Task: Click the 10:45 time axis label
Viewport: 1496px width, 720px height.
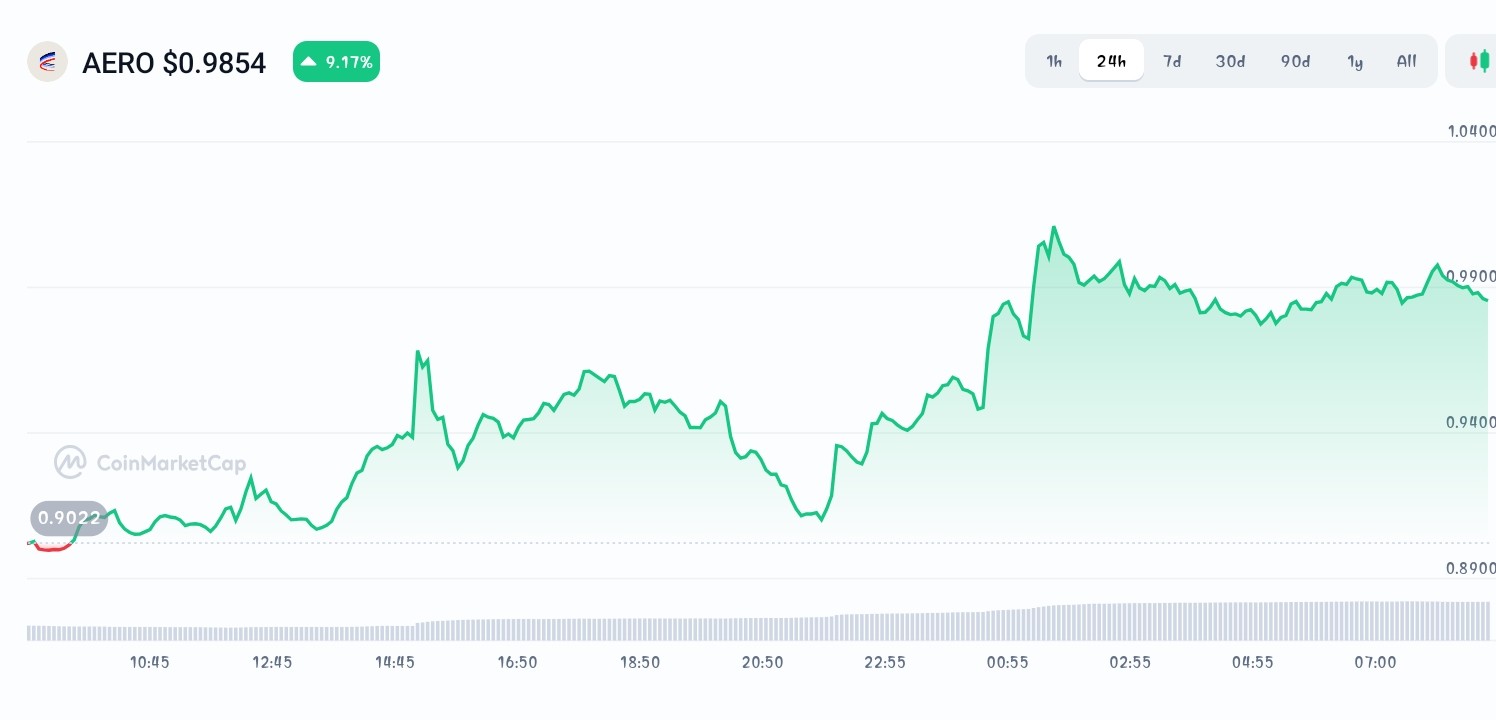Action: 150,662
